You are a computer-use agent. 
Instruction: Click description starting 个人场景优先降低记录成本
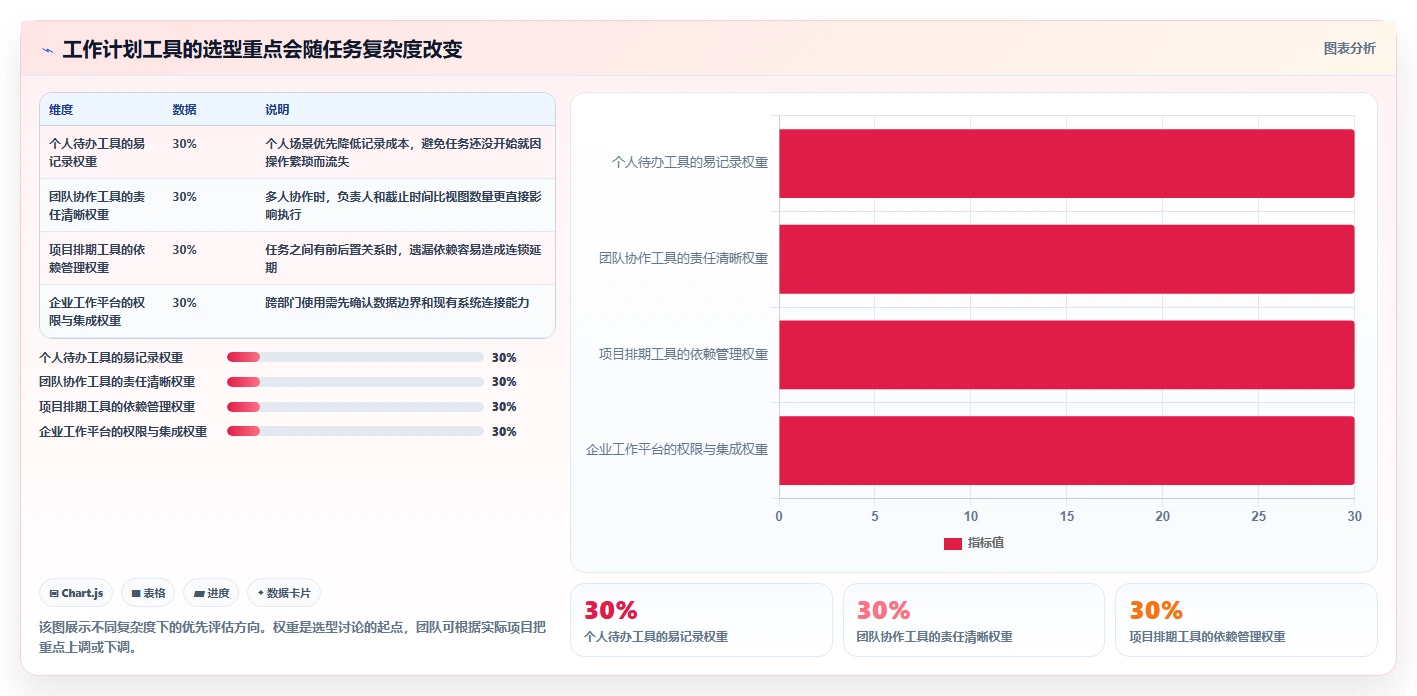(404, 152)
